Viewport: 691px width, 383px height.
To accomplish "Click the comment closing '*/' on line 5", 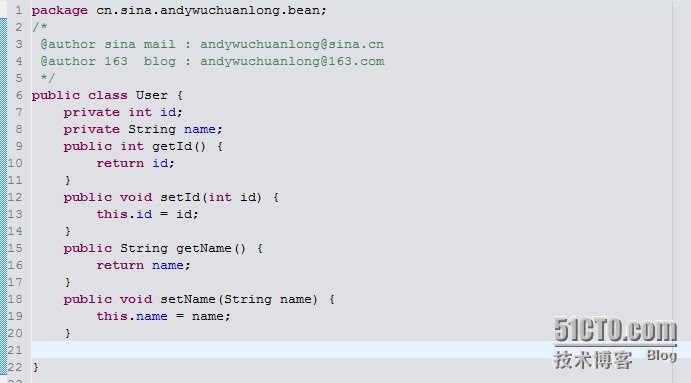I will (x=48, y=78).
